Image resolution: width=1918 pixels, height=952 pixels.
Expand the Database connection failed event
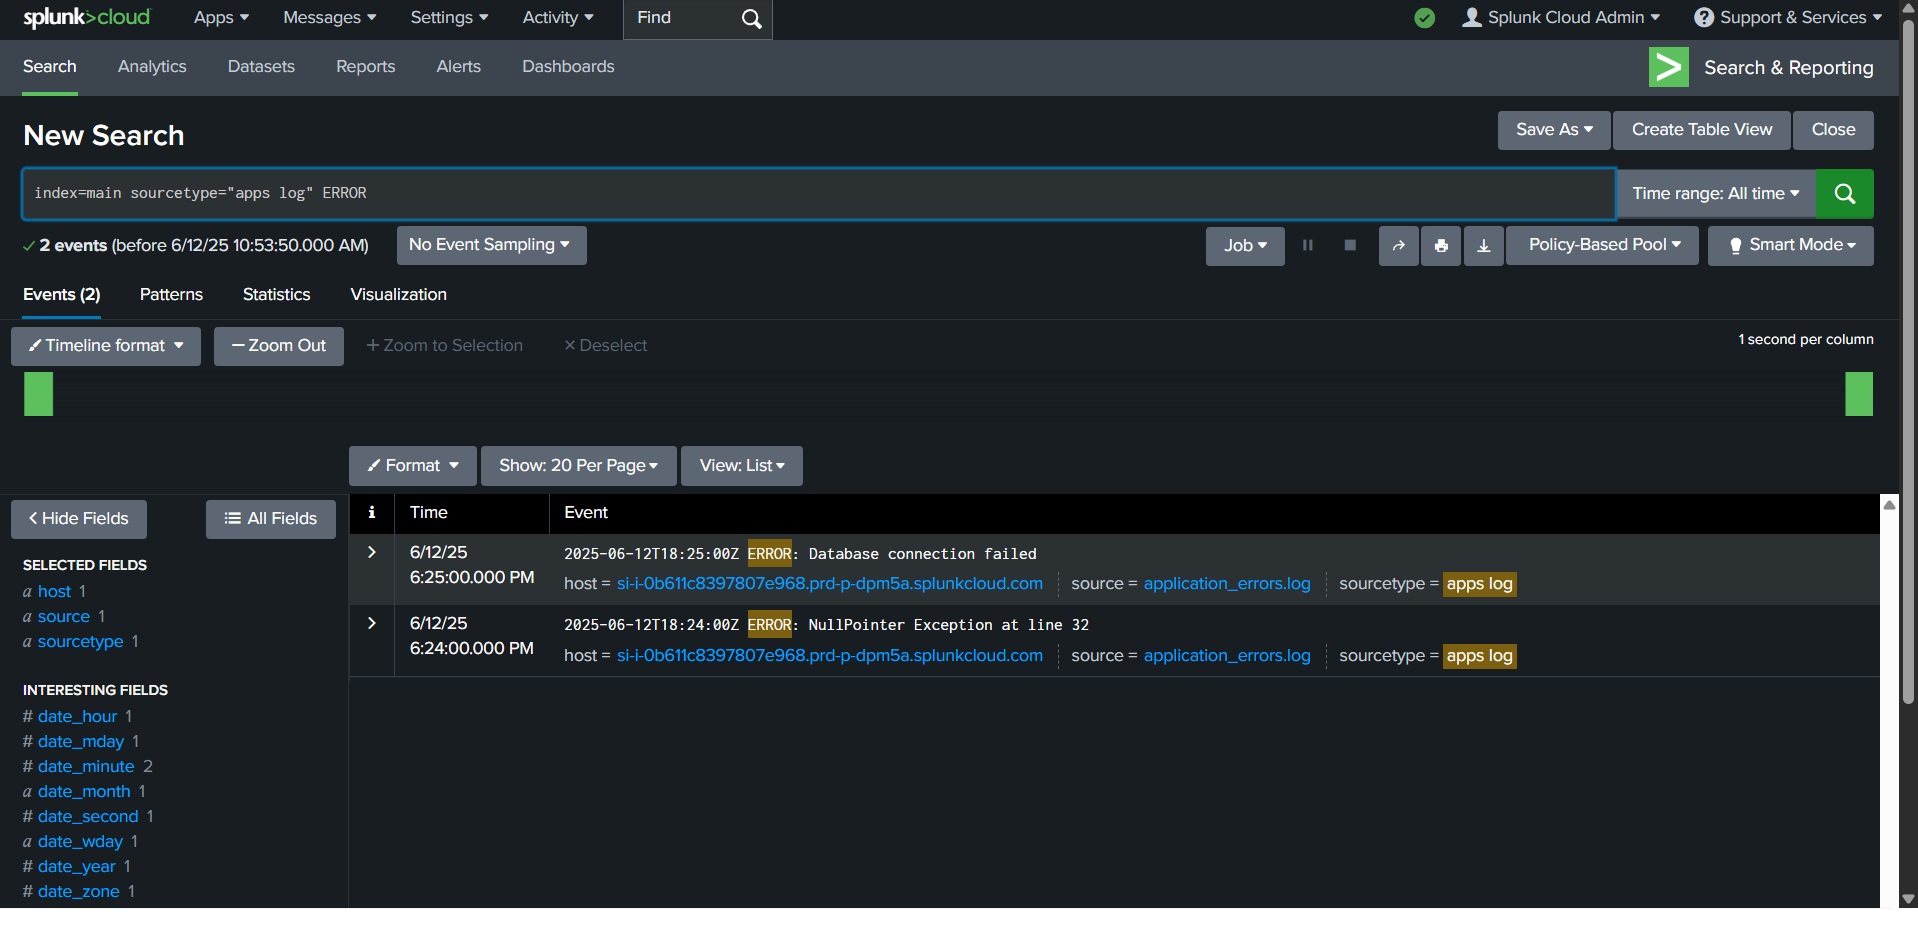(372, 552)
